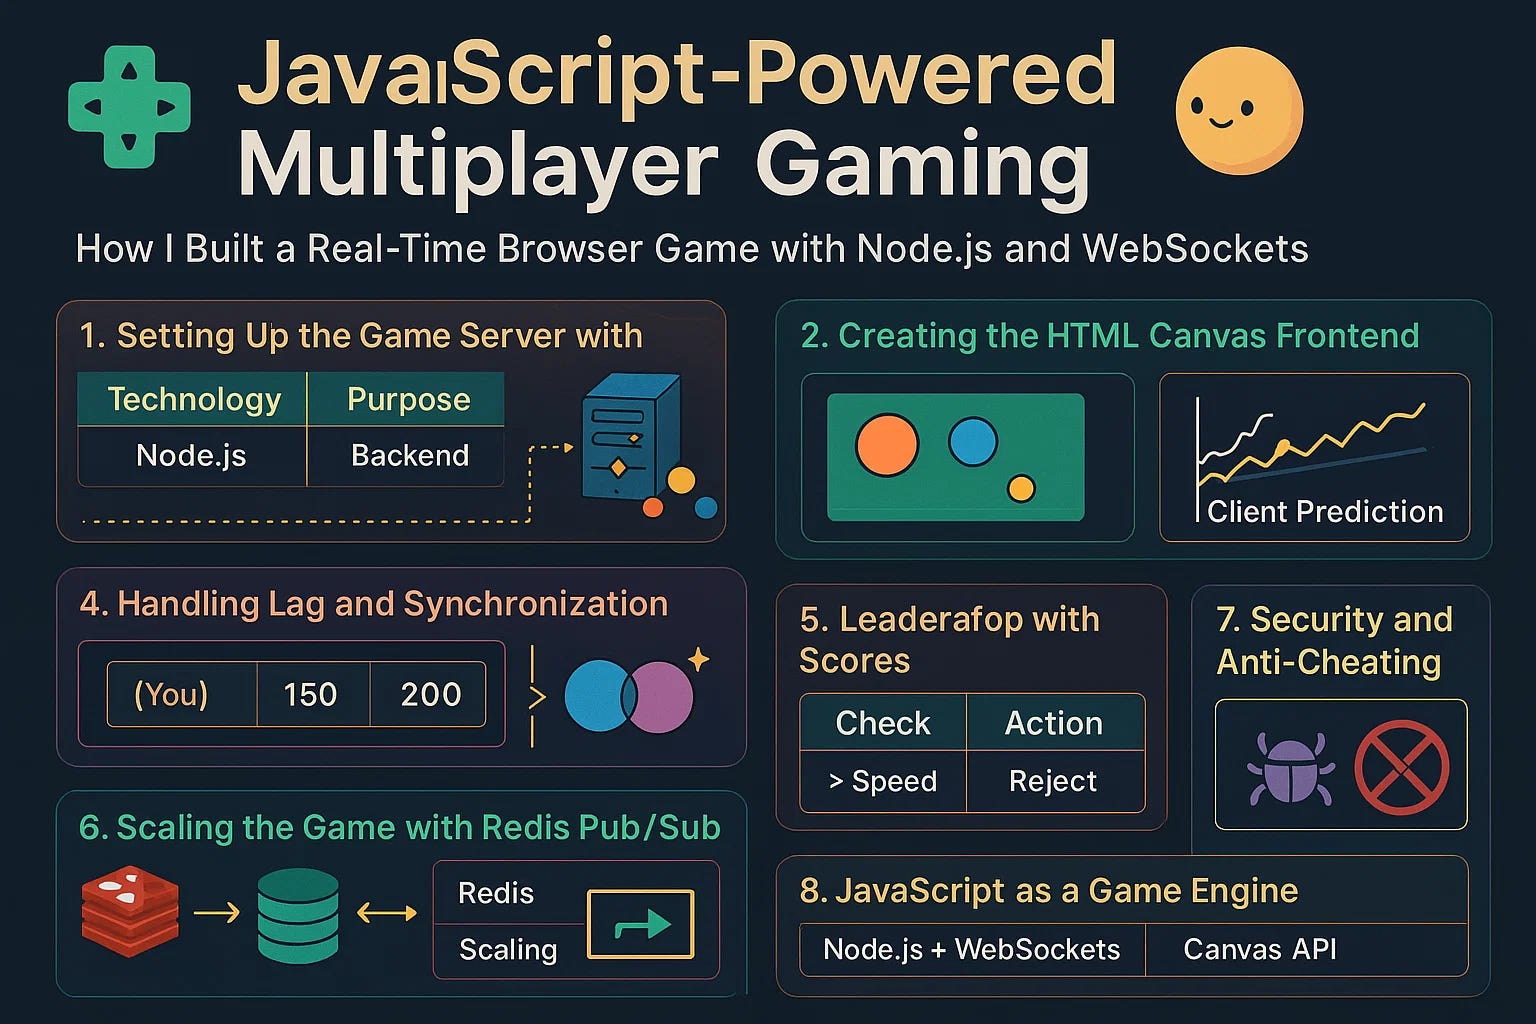1536x1024 pixels.
Task: Click the "Node.js + WebSockets" cell
Action: [972, 949]
